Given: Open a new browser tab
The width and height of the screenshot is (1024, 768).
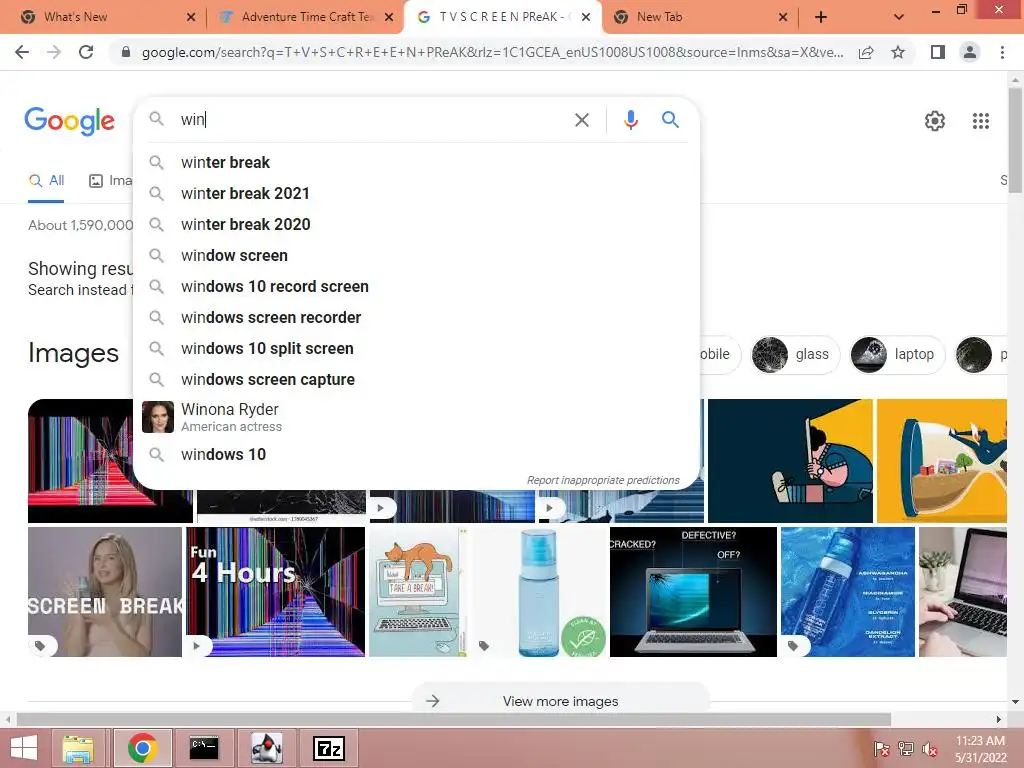Looking at the screenshot, I should pos(821,17).
